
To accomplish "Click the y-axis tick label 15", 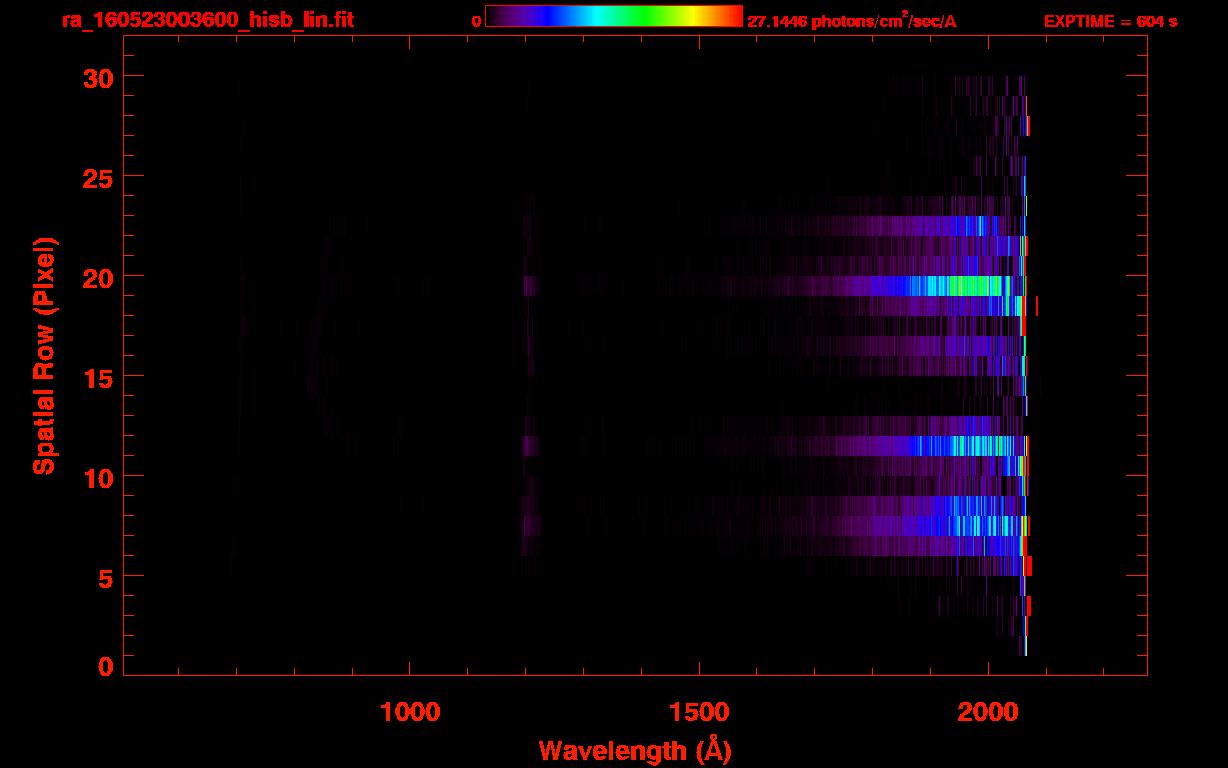I will pos(99,377).
